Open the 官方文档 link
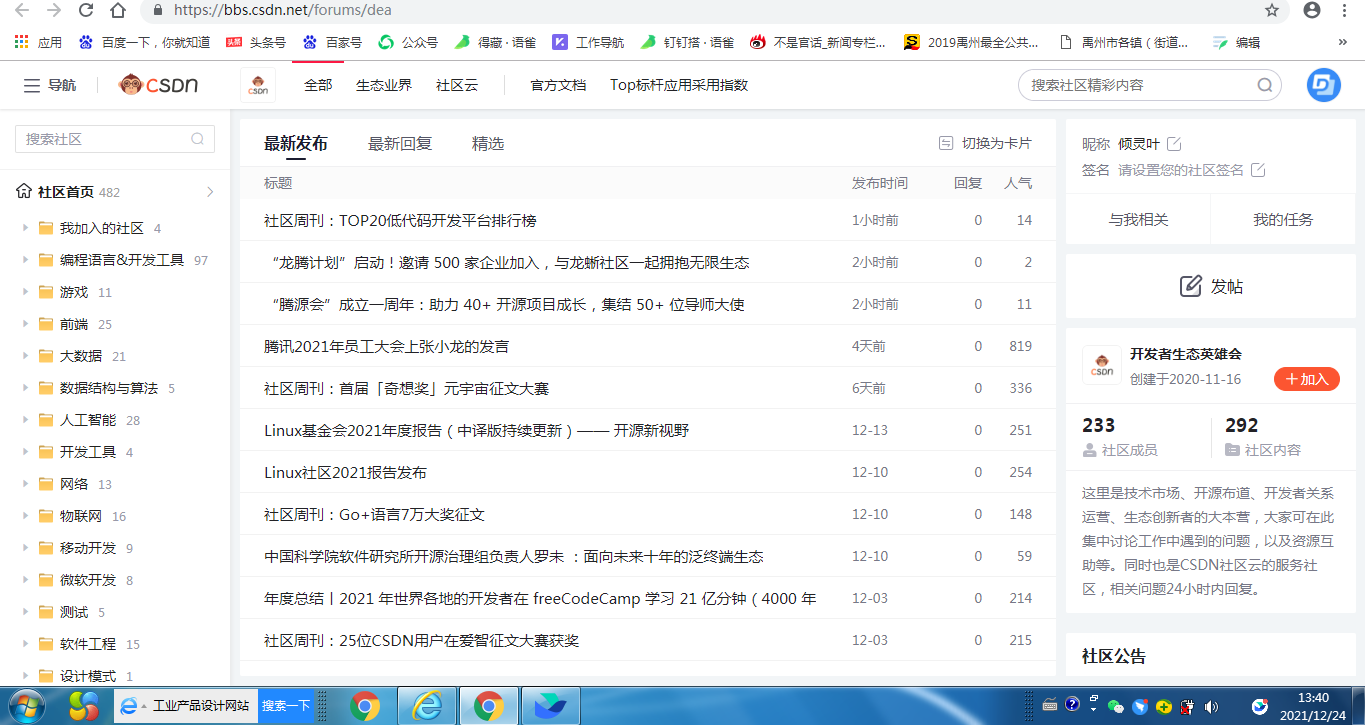Image resolution: width=1365 pixels, height=725 pixels. (558, 85)
